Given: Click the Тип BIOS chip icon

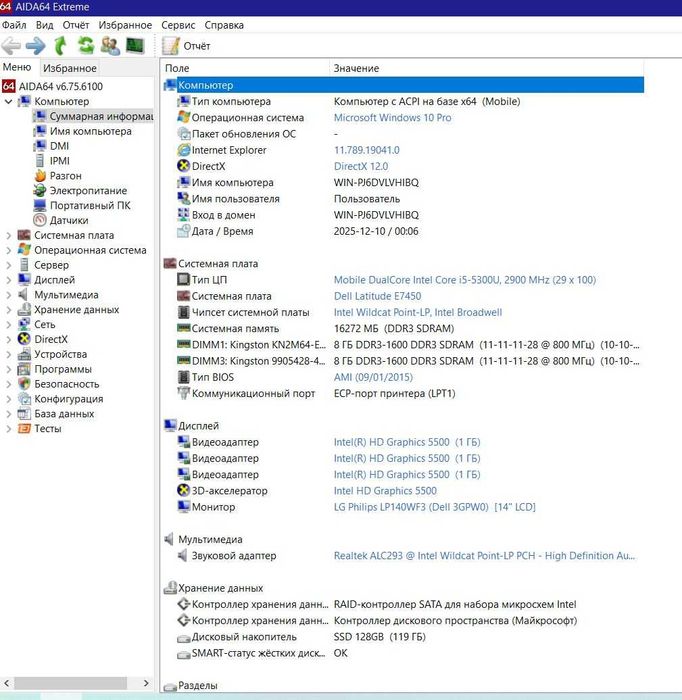Looking at the screenshot, I should 183,377.
